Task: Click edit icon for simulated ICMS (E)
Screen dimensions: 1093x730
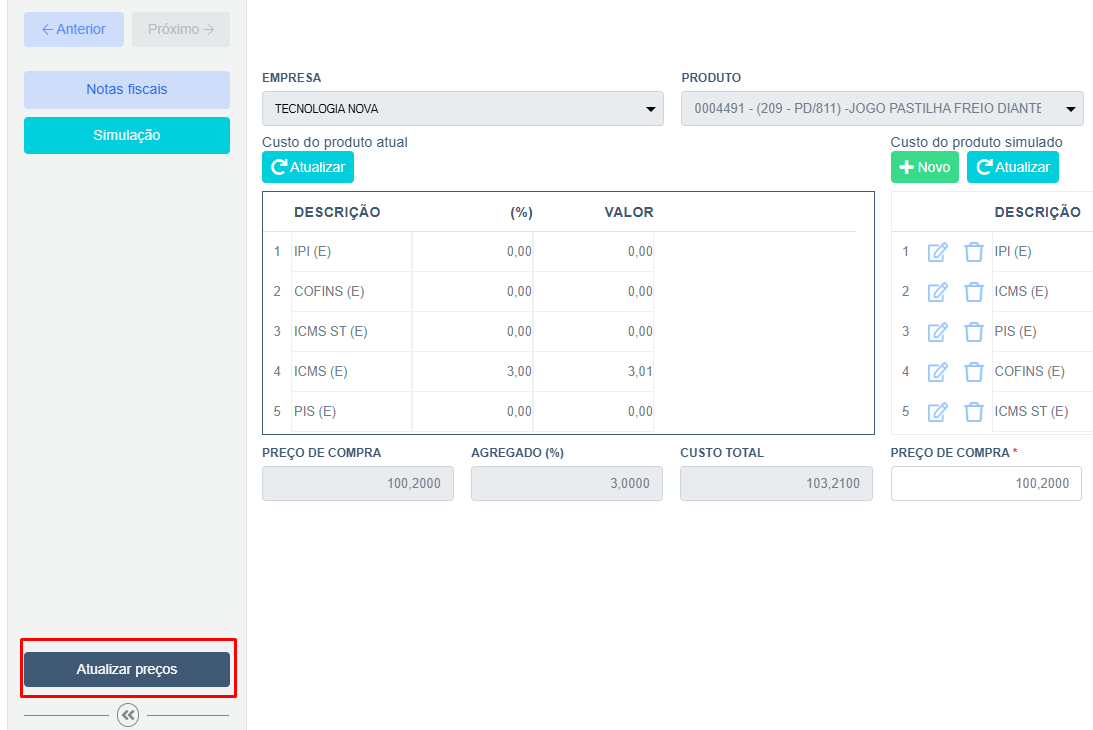Action: coord(937,292)
